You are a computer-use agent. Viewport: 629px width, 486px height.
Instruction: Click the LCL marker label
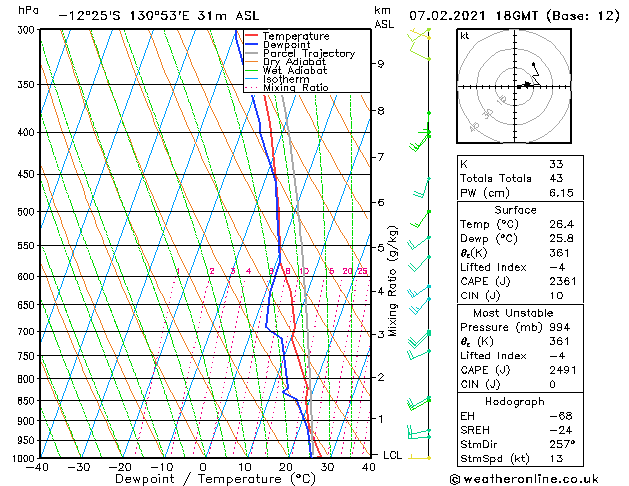(x=392, y=456)
